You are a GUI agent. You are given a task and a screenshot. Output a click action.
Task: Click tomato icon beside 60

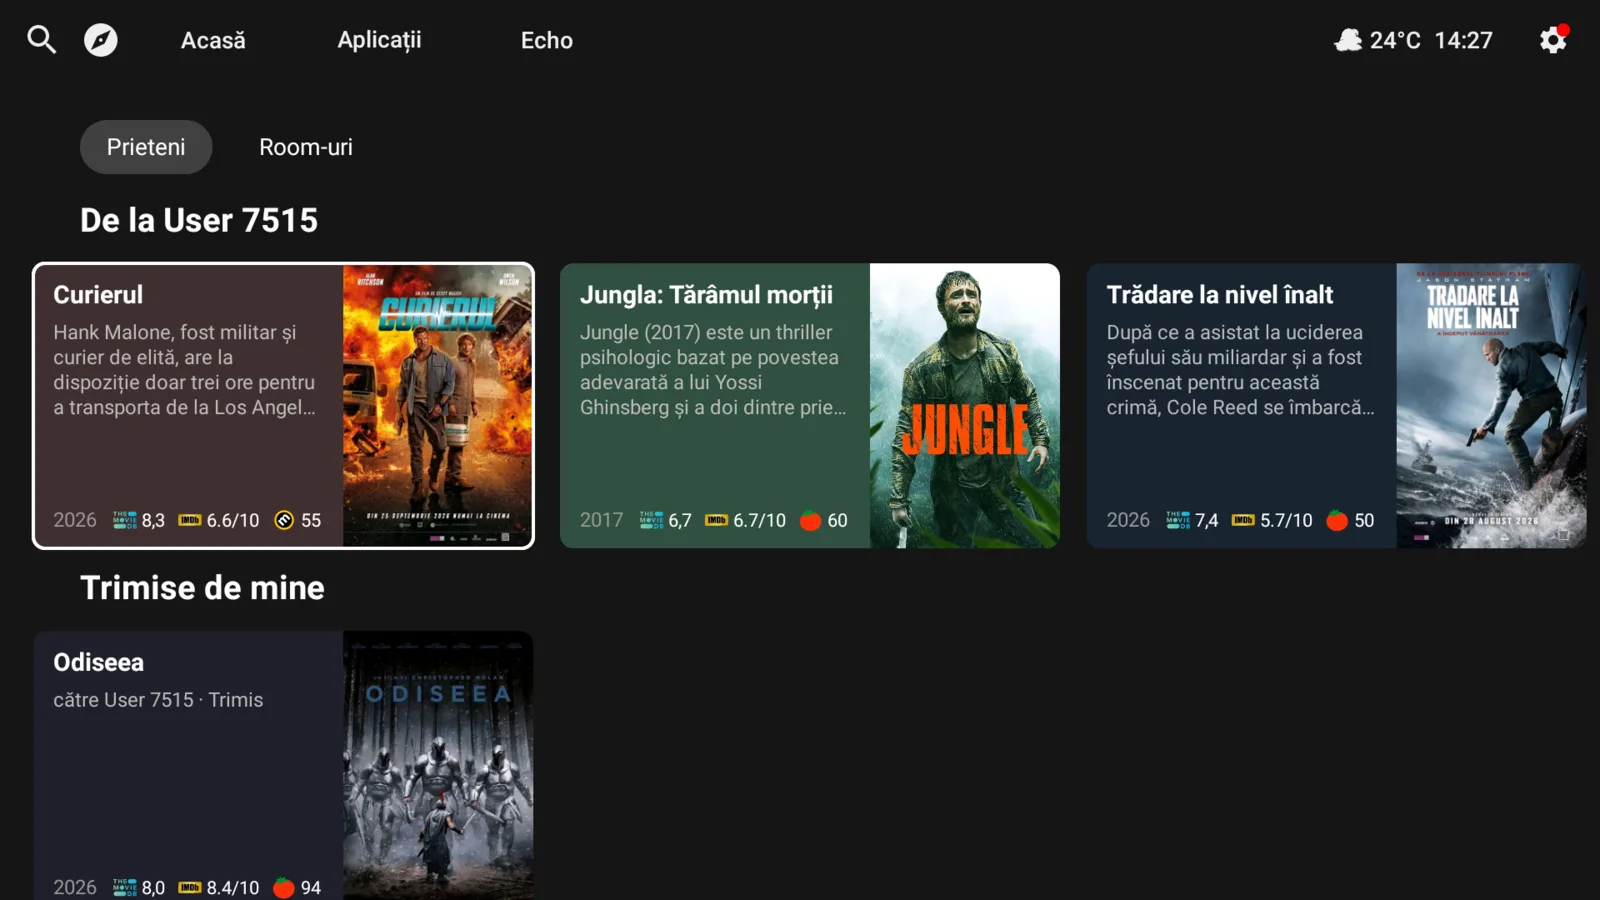click(811, 520)
